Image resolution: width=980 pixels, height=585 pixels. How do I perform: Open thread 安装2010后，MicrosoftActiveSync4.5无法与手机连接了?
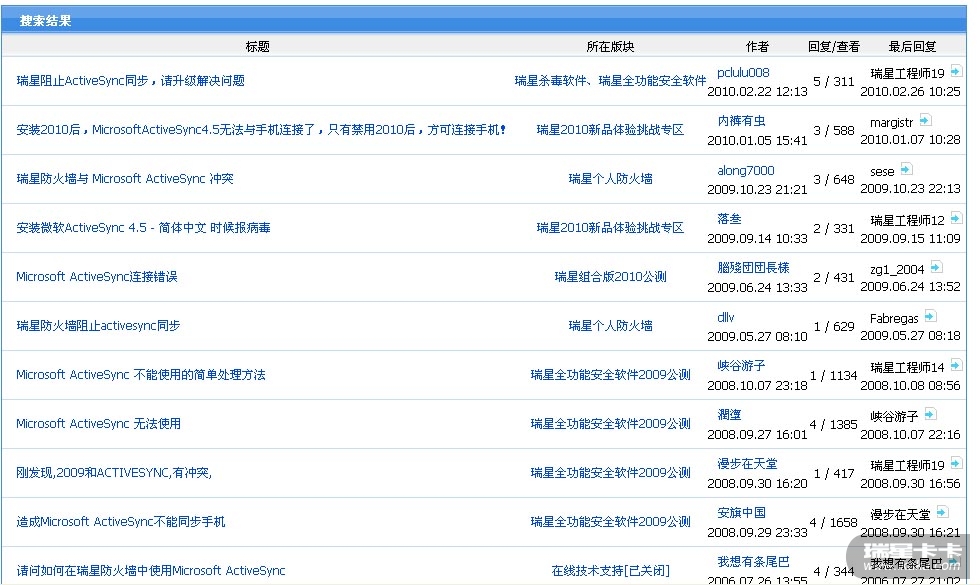pos(261,129)
